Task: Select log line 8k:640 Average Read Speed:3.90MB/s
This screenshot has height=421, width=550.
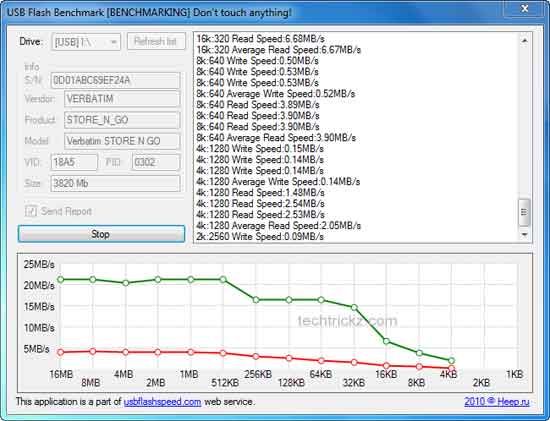Action: coord(276,138)
